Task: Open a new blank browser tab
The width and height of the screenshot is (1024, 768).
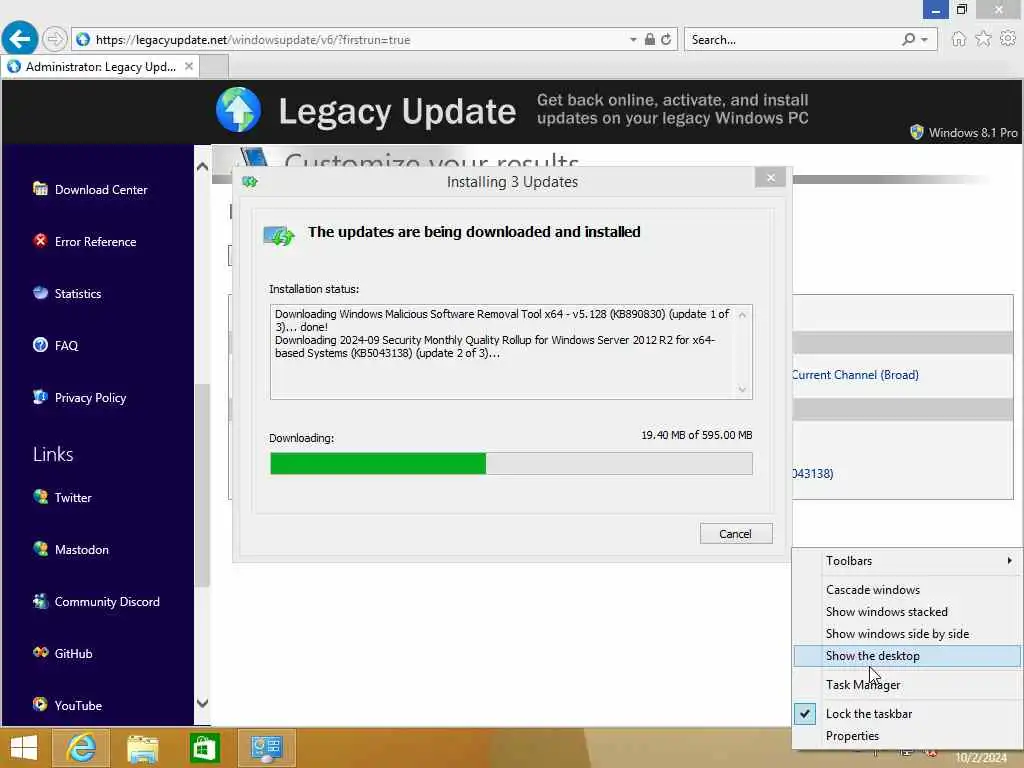Action: tap(214, 67)
